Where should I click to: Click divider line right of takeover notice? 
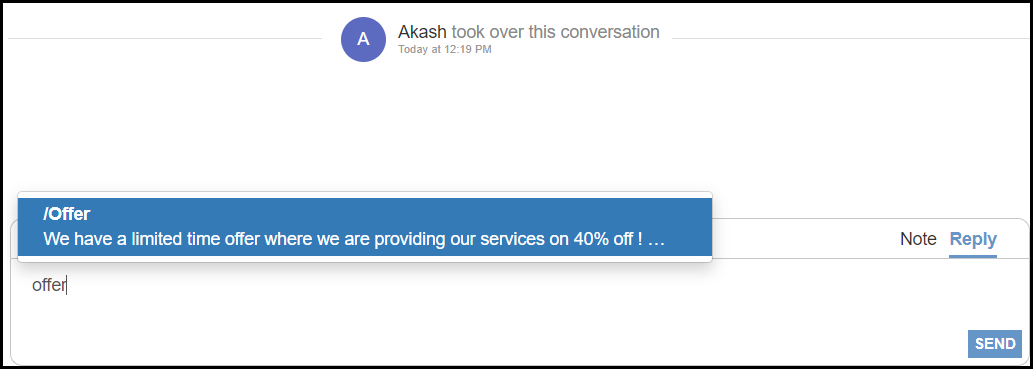(849, 39)
